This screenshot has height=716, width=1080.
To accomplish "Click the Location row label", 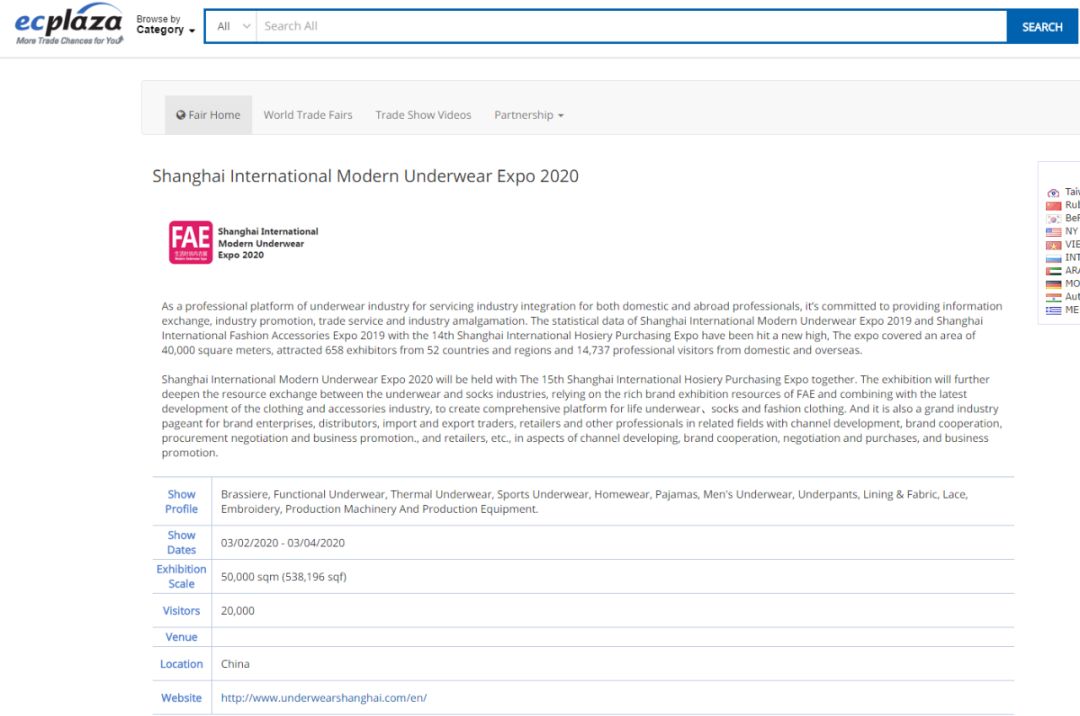I will coord(181,664).
